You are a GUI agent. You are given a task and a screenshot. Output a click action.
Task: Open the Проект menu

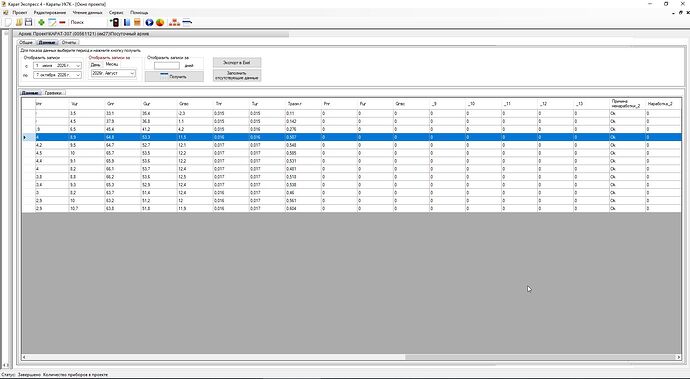(20, 13)
